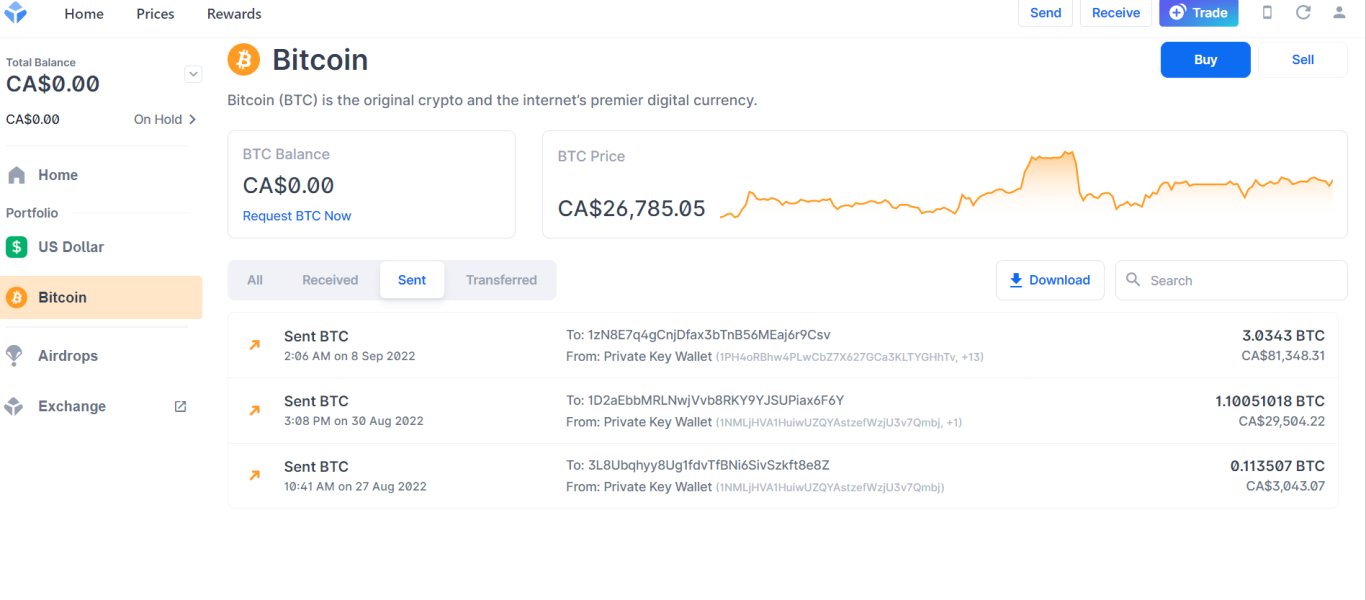Expand the Total Balance dropdown arrow
Screen dimensions: 1366x600
(x=194, y=74)
